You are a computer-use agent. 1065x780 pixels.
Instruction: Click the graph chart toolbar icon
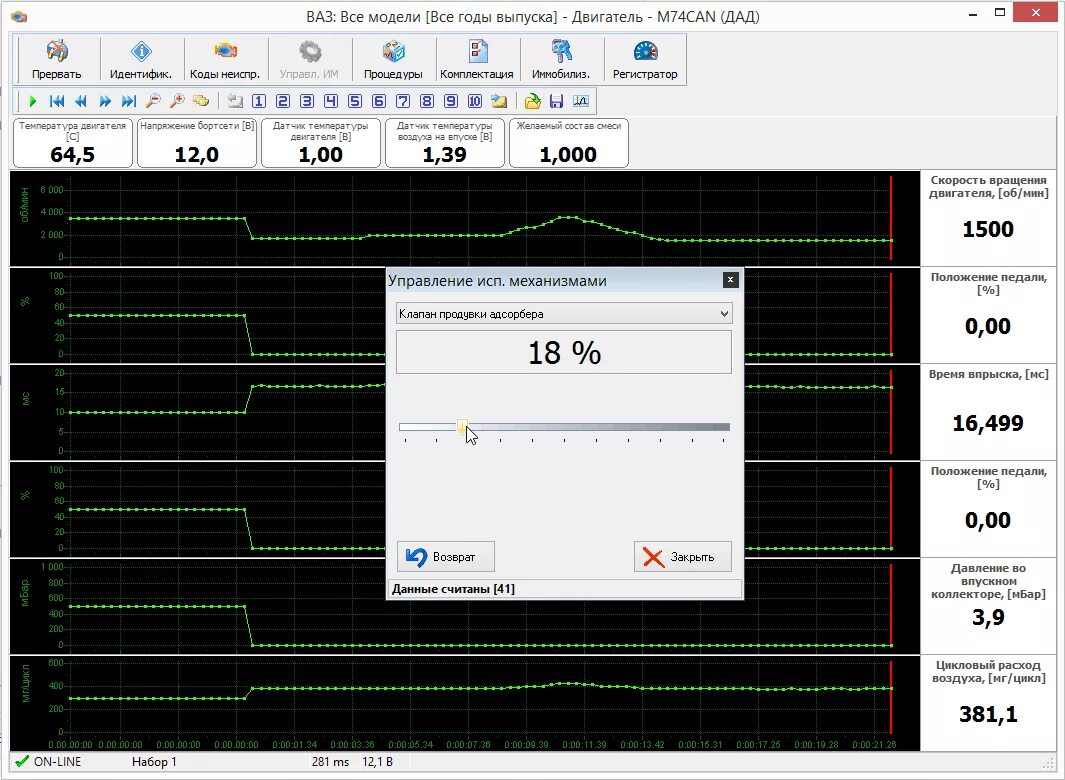580,101
